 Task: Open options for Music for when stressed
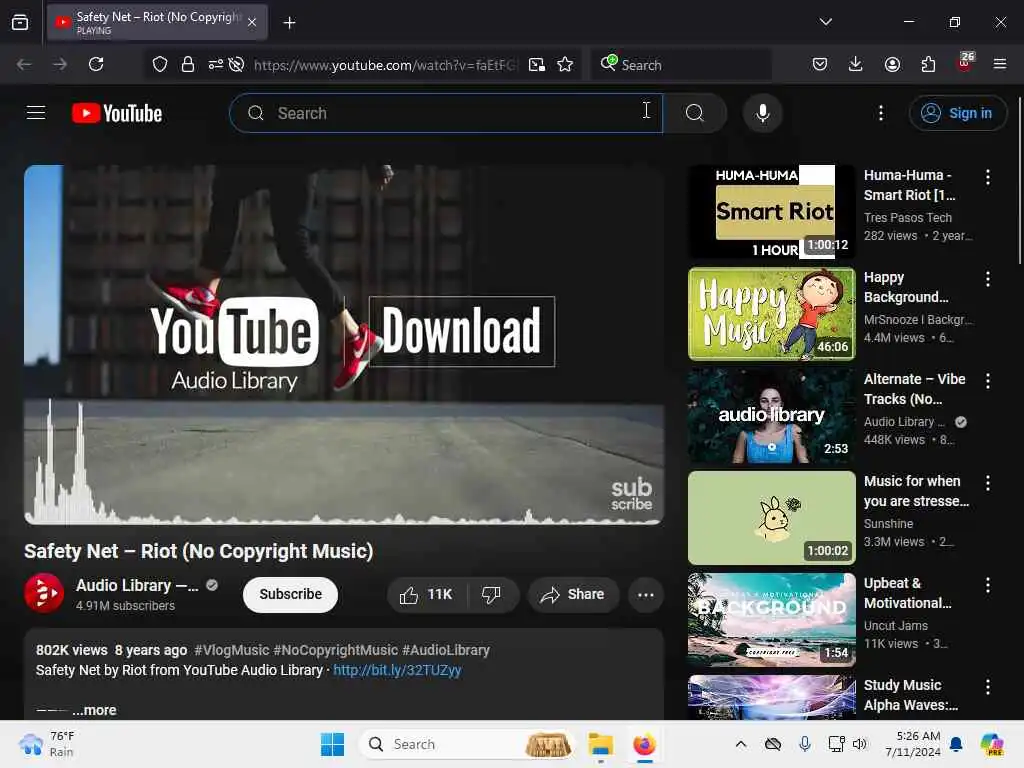coord(987,483)
